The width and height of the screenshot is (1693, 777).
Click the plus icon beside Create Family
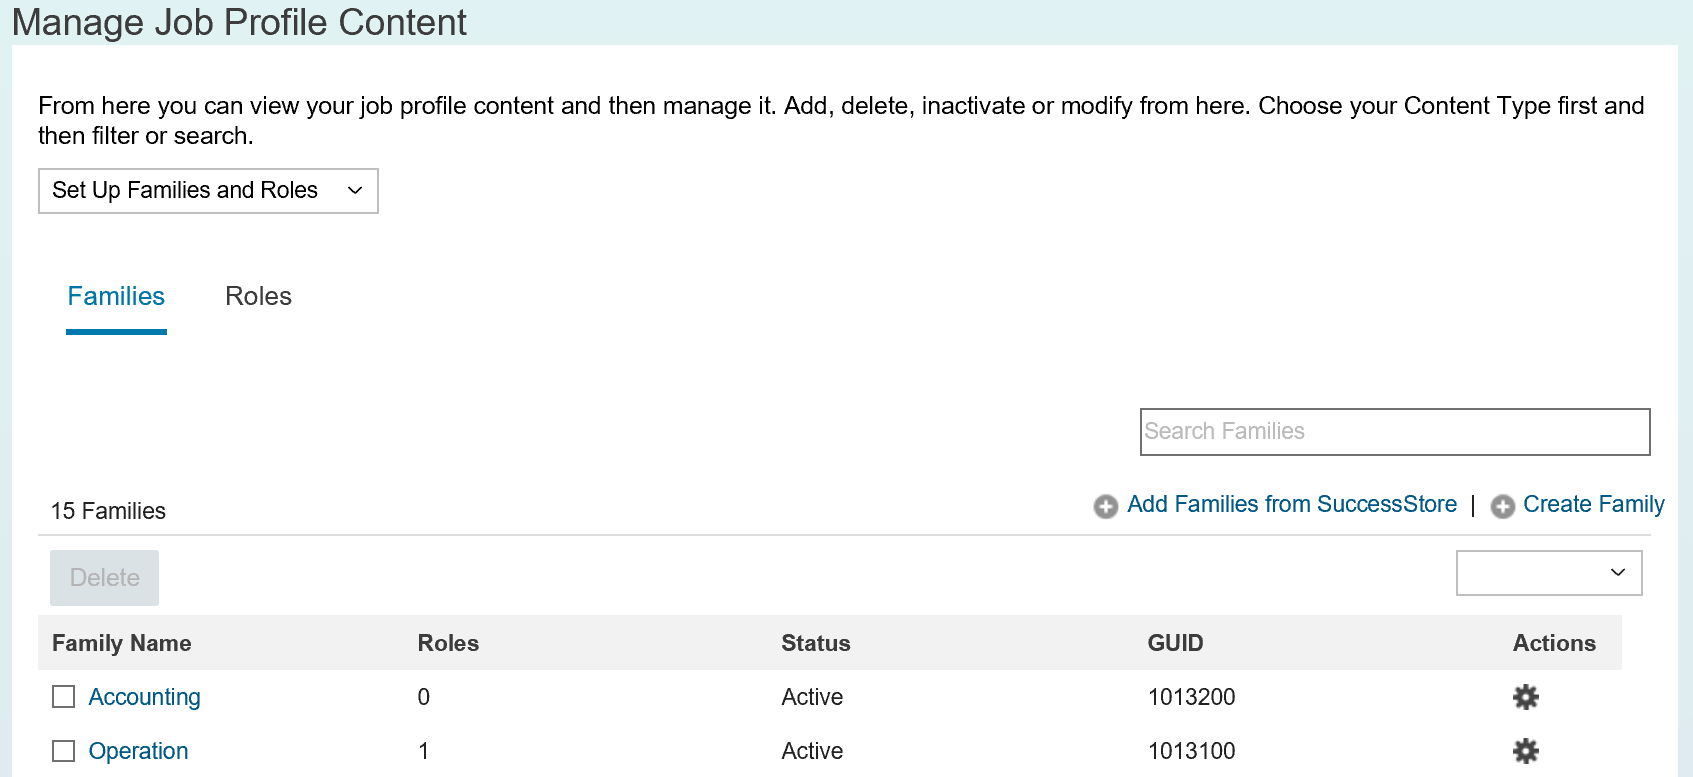[1502, 507]
